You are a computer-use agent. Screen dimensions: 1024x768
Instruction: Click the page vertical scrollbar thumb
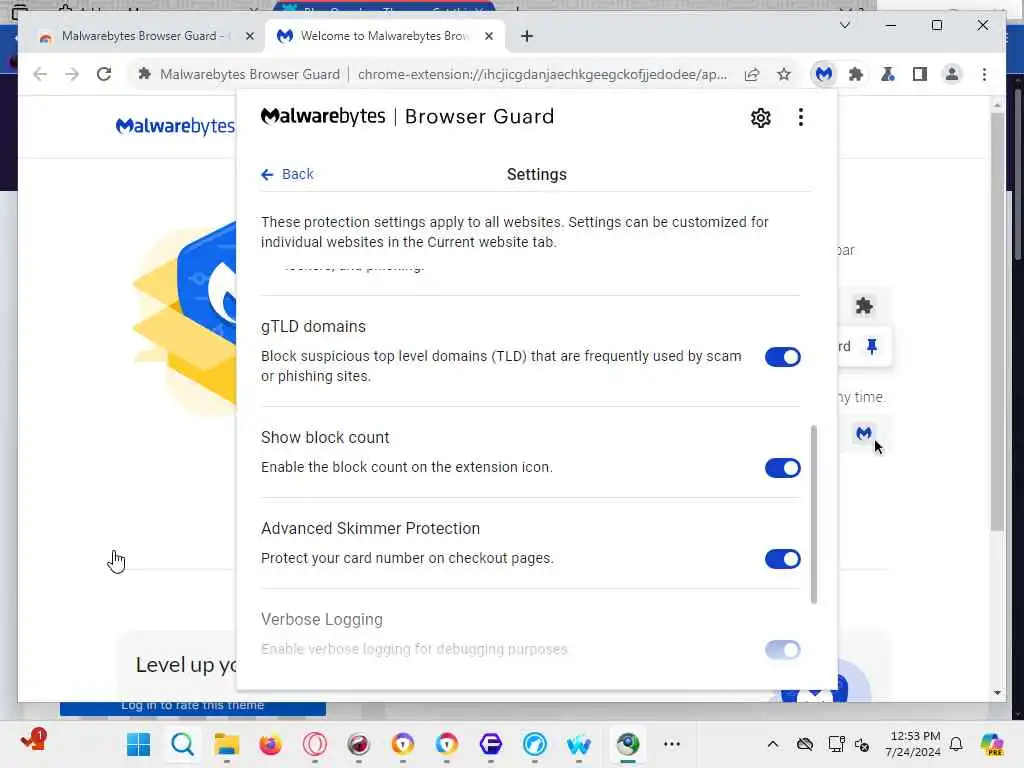[997, 323]
